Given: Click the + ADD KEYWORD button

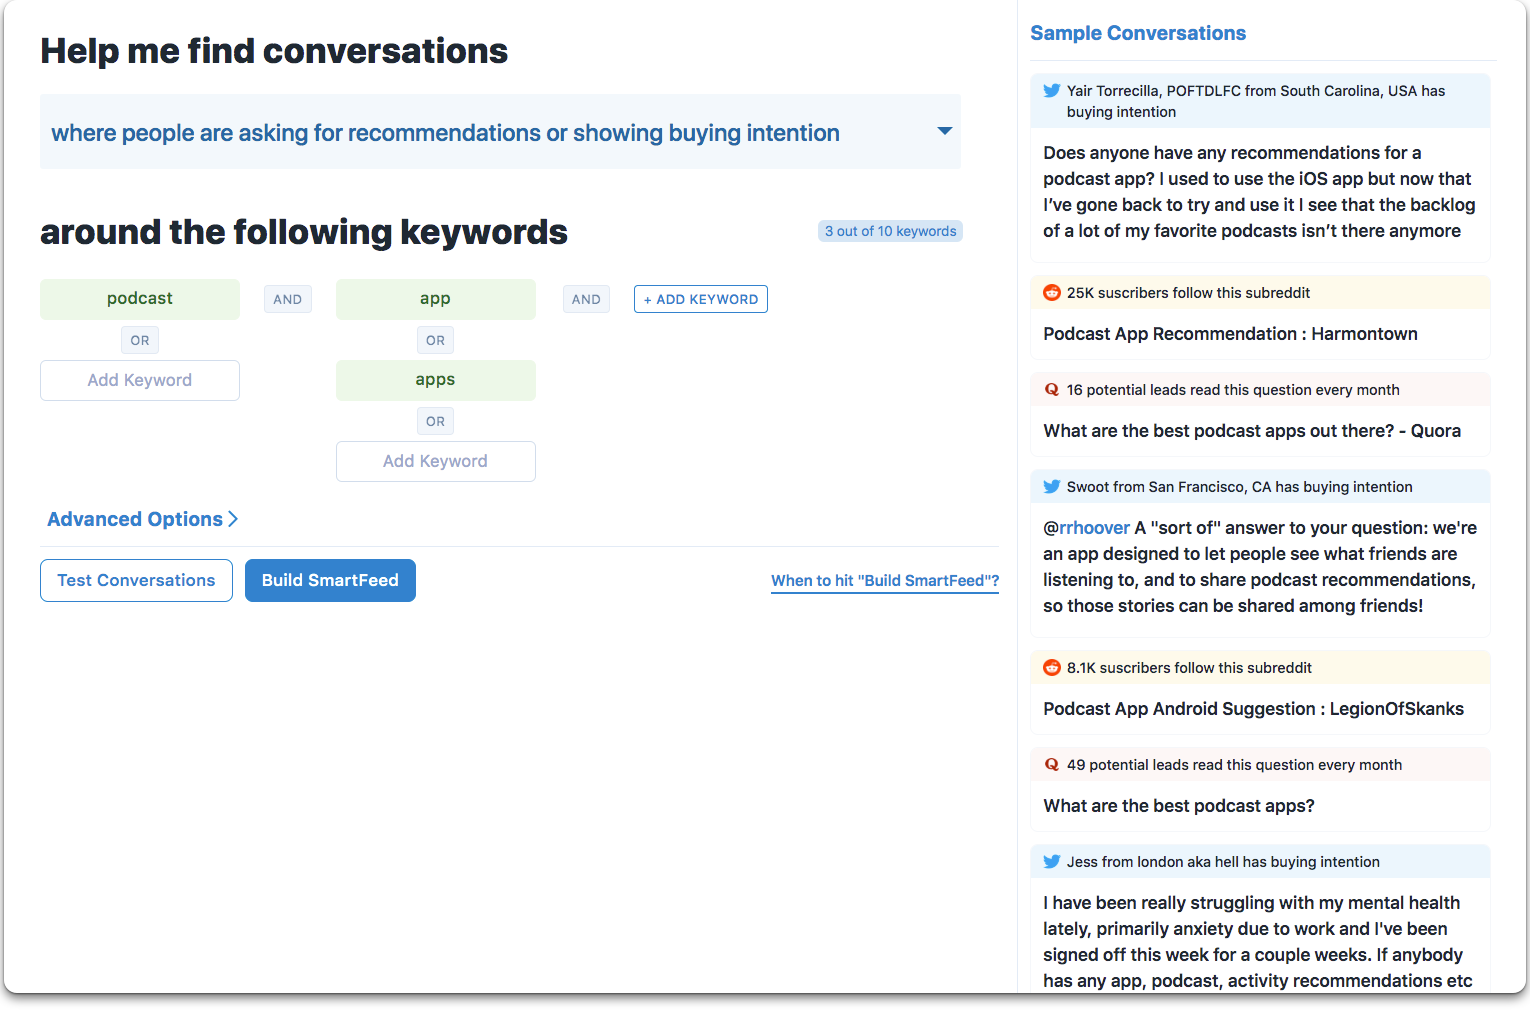Looking at the screenshot, I should coord(701,299).
